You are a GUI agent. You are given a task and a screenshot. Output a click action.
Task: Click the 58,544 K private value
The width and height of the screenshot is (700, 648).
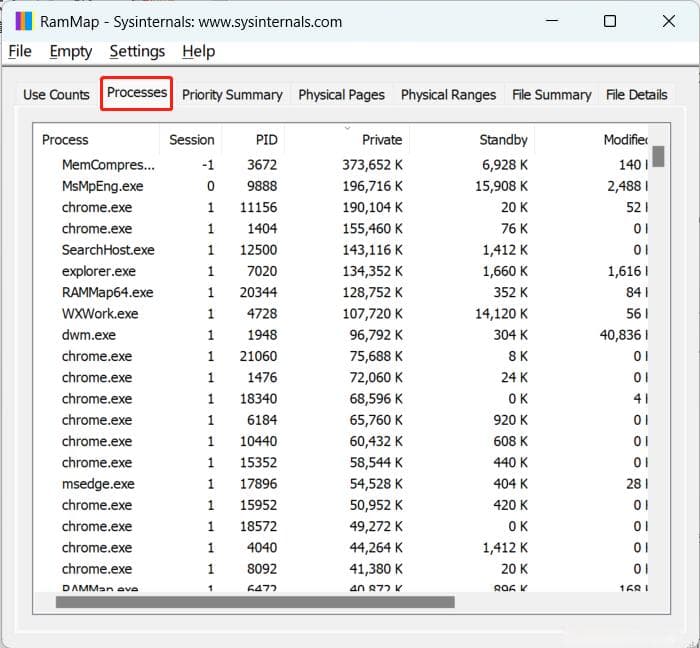pyautogui.click(x=376, y=462)
